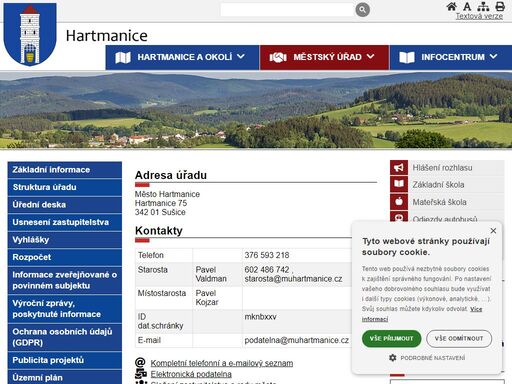Click the printer icon
Screen dimensions: 512x384
tap(500, 6)
